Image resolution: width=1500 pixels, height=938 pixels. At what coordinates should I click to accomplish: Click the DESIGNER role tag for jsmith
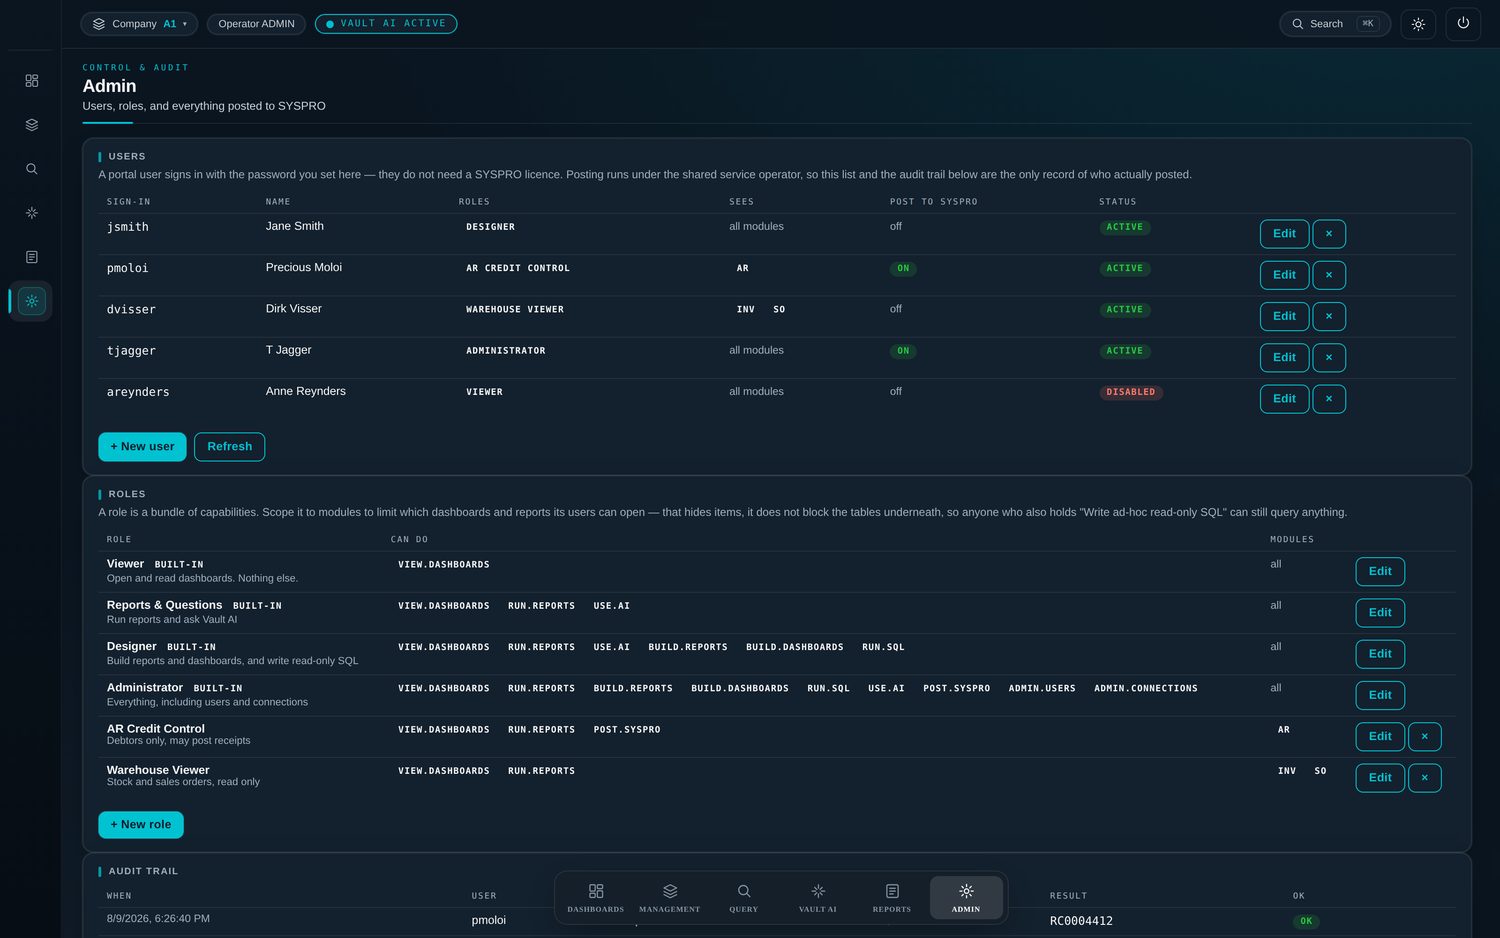pos(490,227)
